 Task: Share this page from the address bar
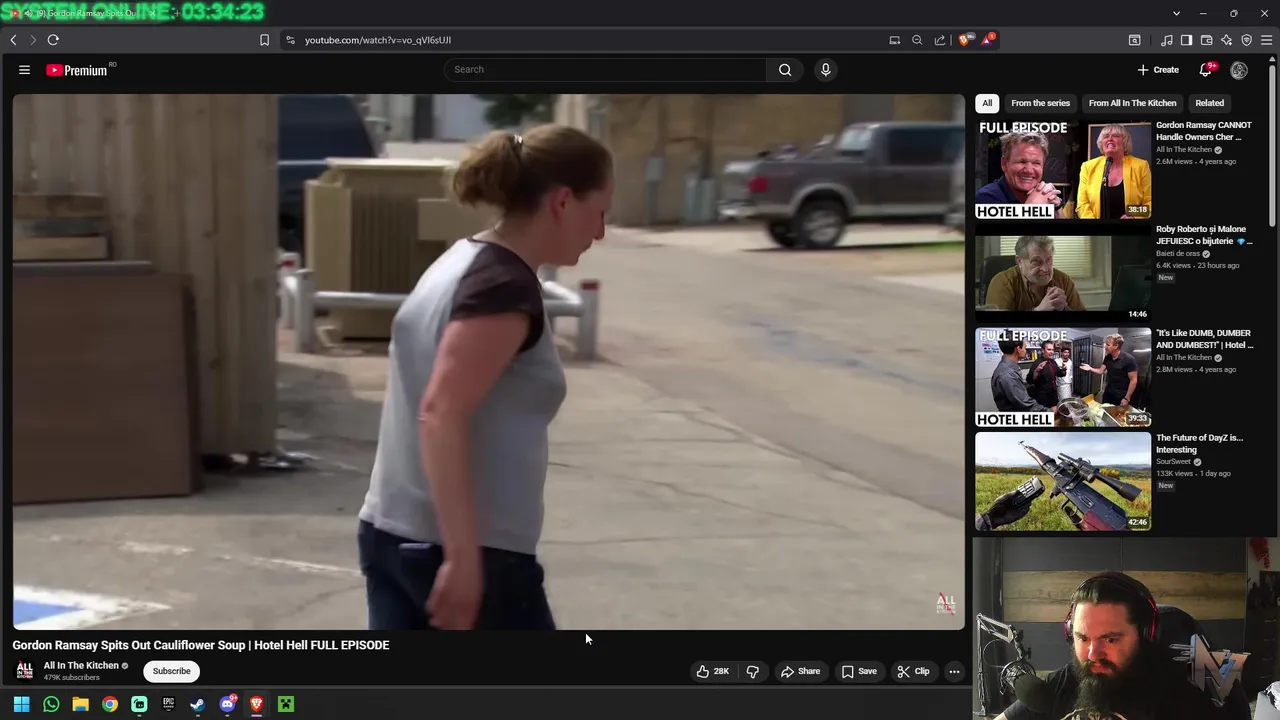click(x=940, y=40)
